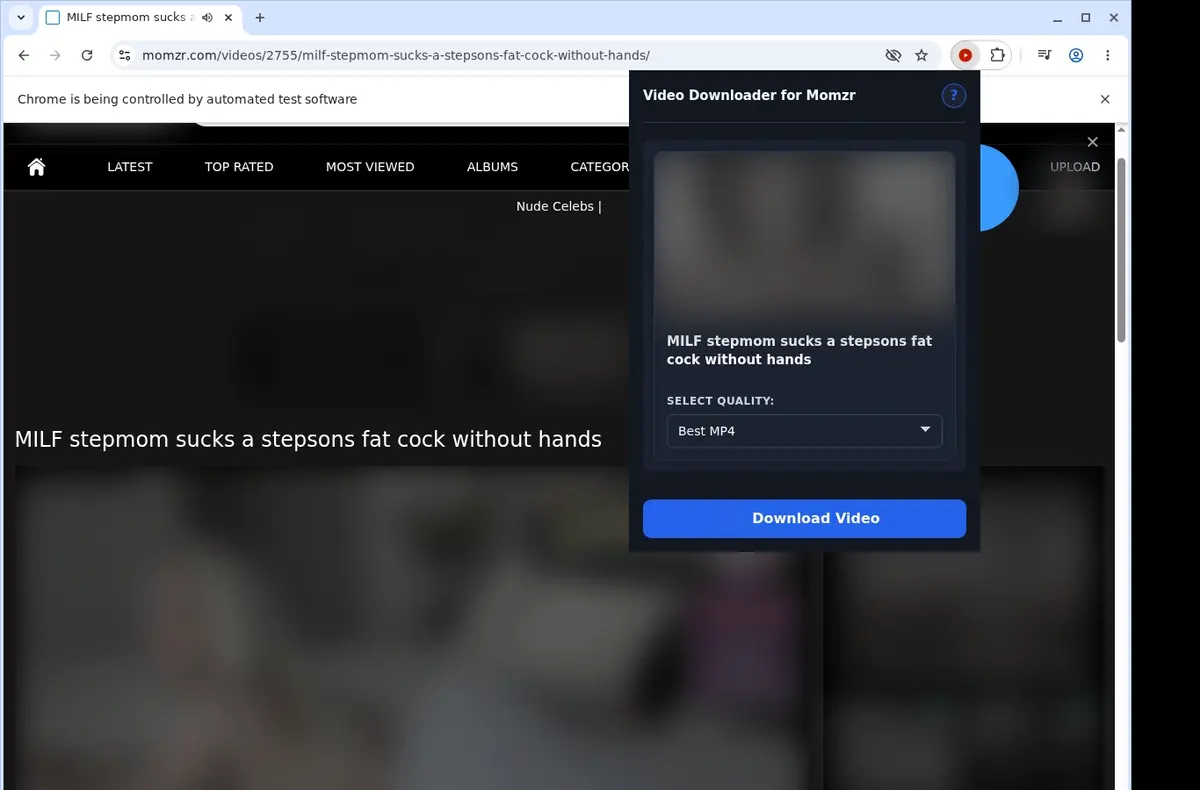Go forward with the forward arrow
This screenshot has height=790, width=1200.
[x=55, y=56]
